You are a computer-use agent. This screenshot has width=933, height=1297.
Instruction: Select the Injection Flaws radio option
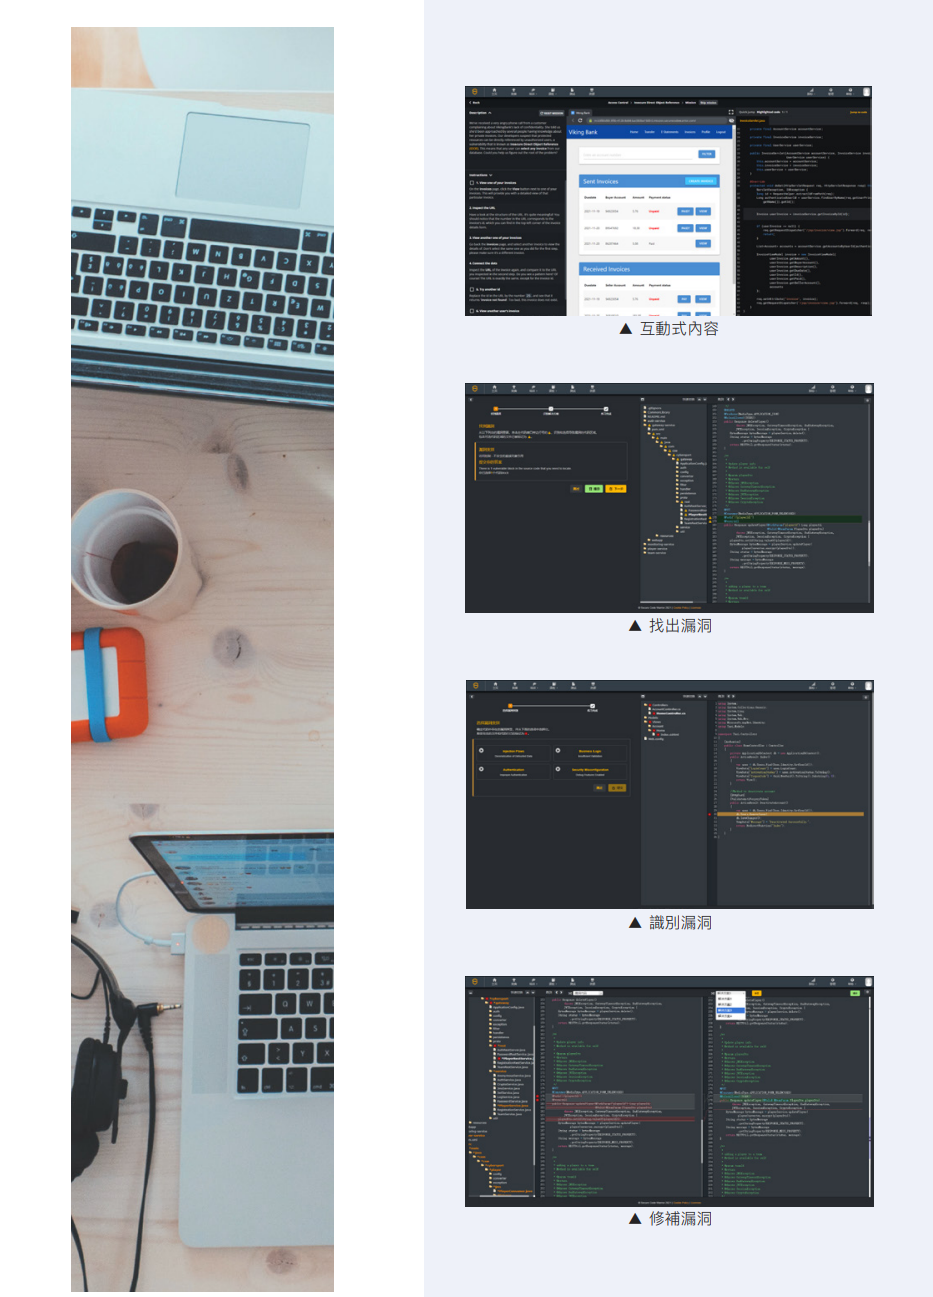pyautogui.click(x=482, y=751)
